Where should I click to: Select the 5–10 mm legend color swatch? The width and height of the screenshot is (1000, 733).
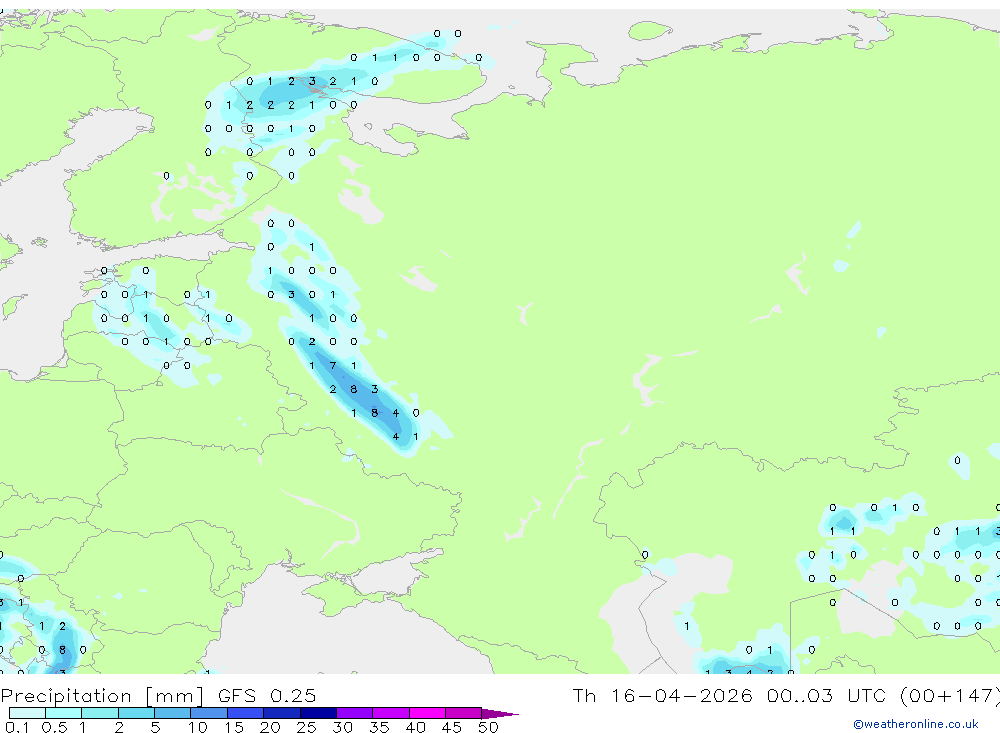173,713
